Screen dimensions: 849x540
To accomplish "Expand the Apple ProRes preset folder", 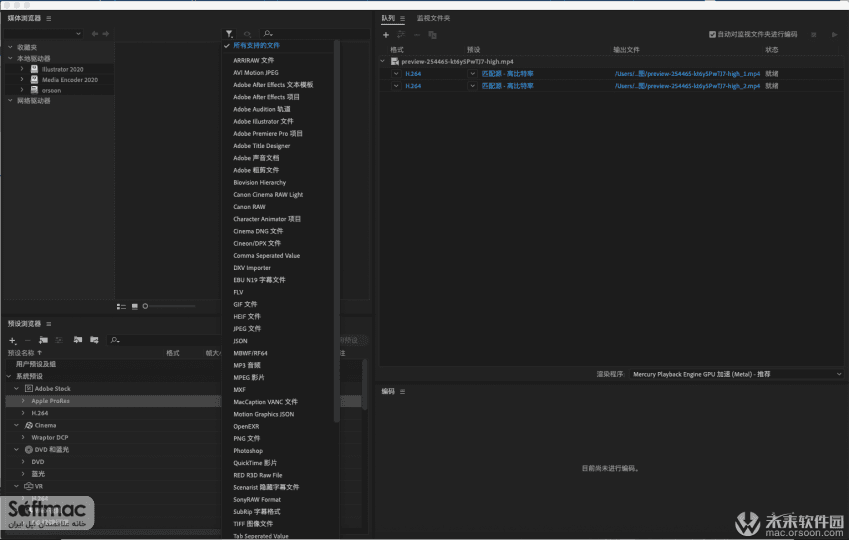I will pos(23,401).
